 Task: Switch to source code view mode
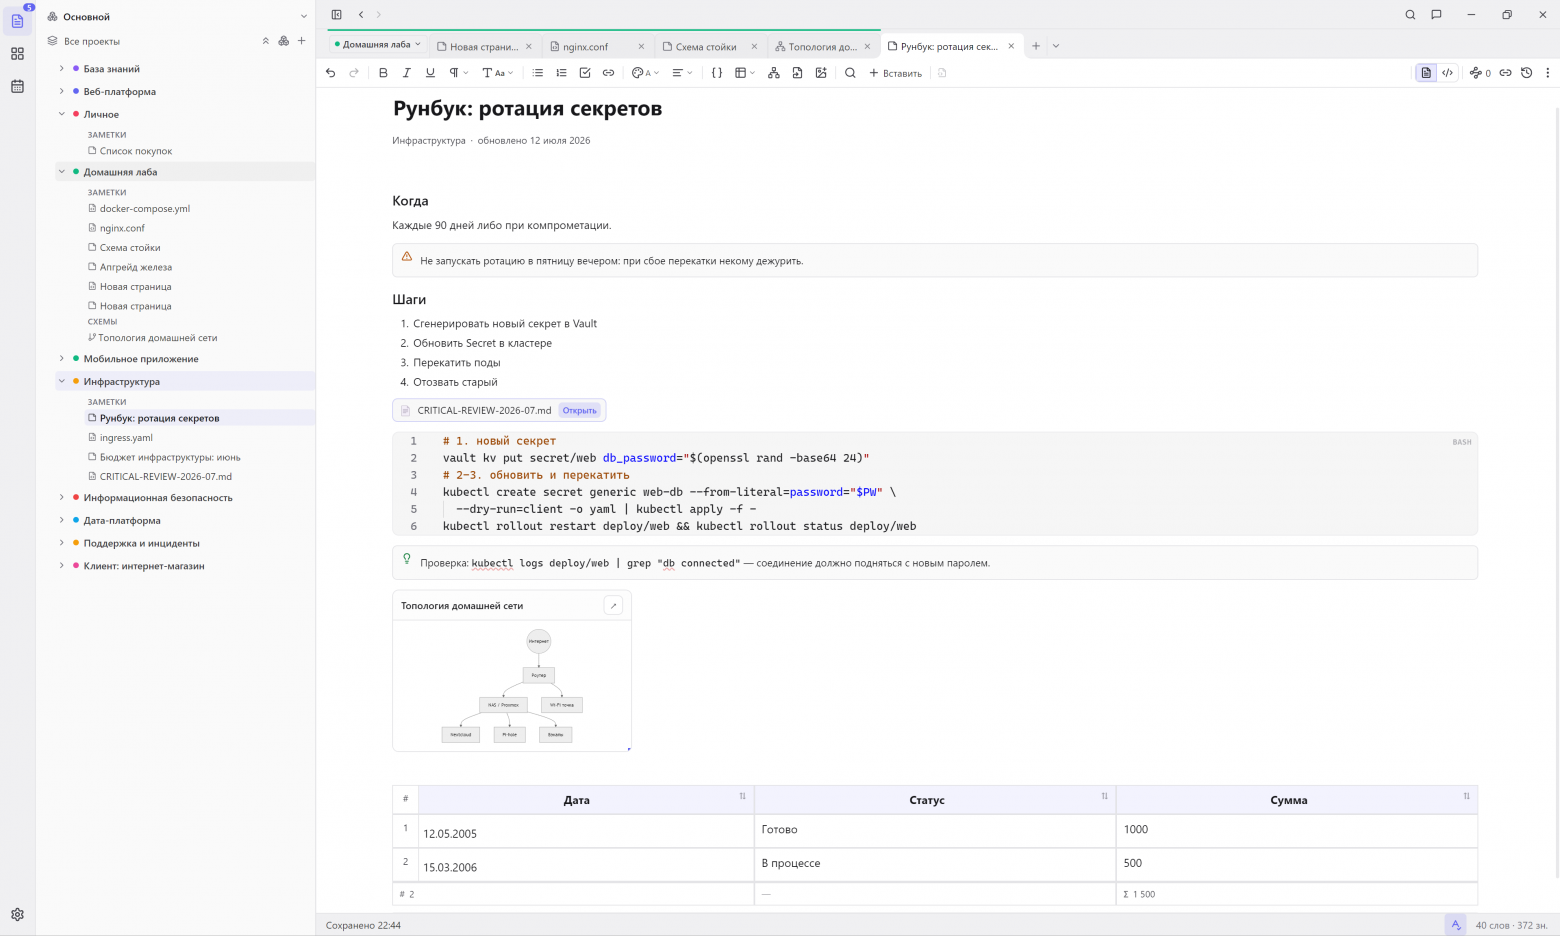click(x=1447, y=73)
